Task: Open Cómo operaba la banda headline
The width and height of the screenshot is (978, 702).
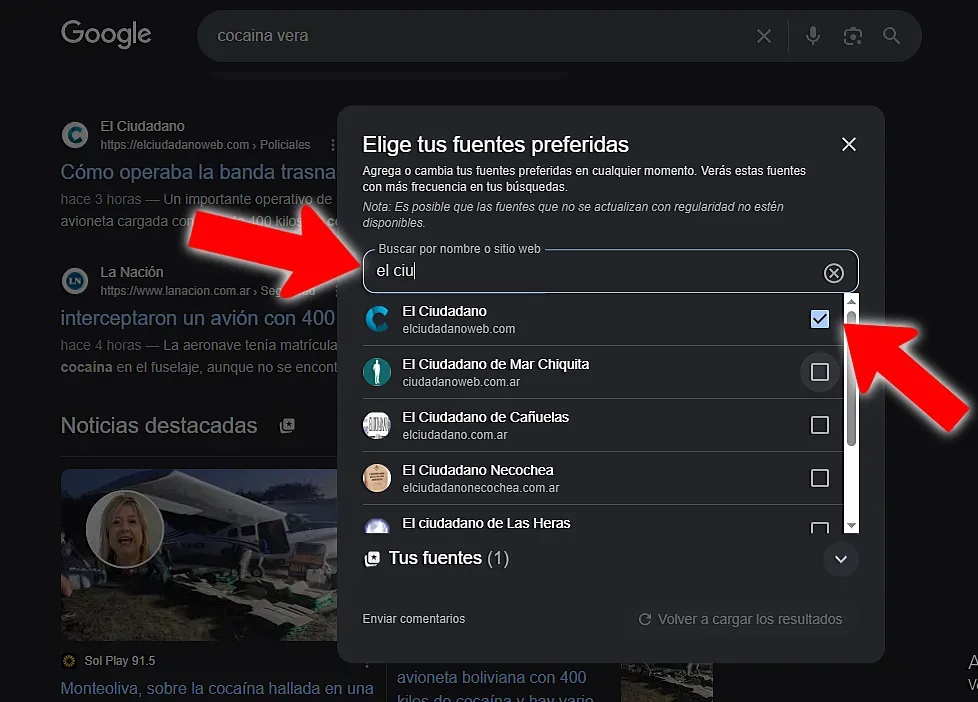Action: pyautogui.click(x=198, y=172)
